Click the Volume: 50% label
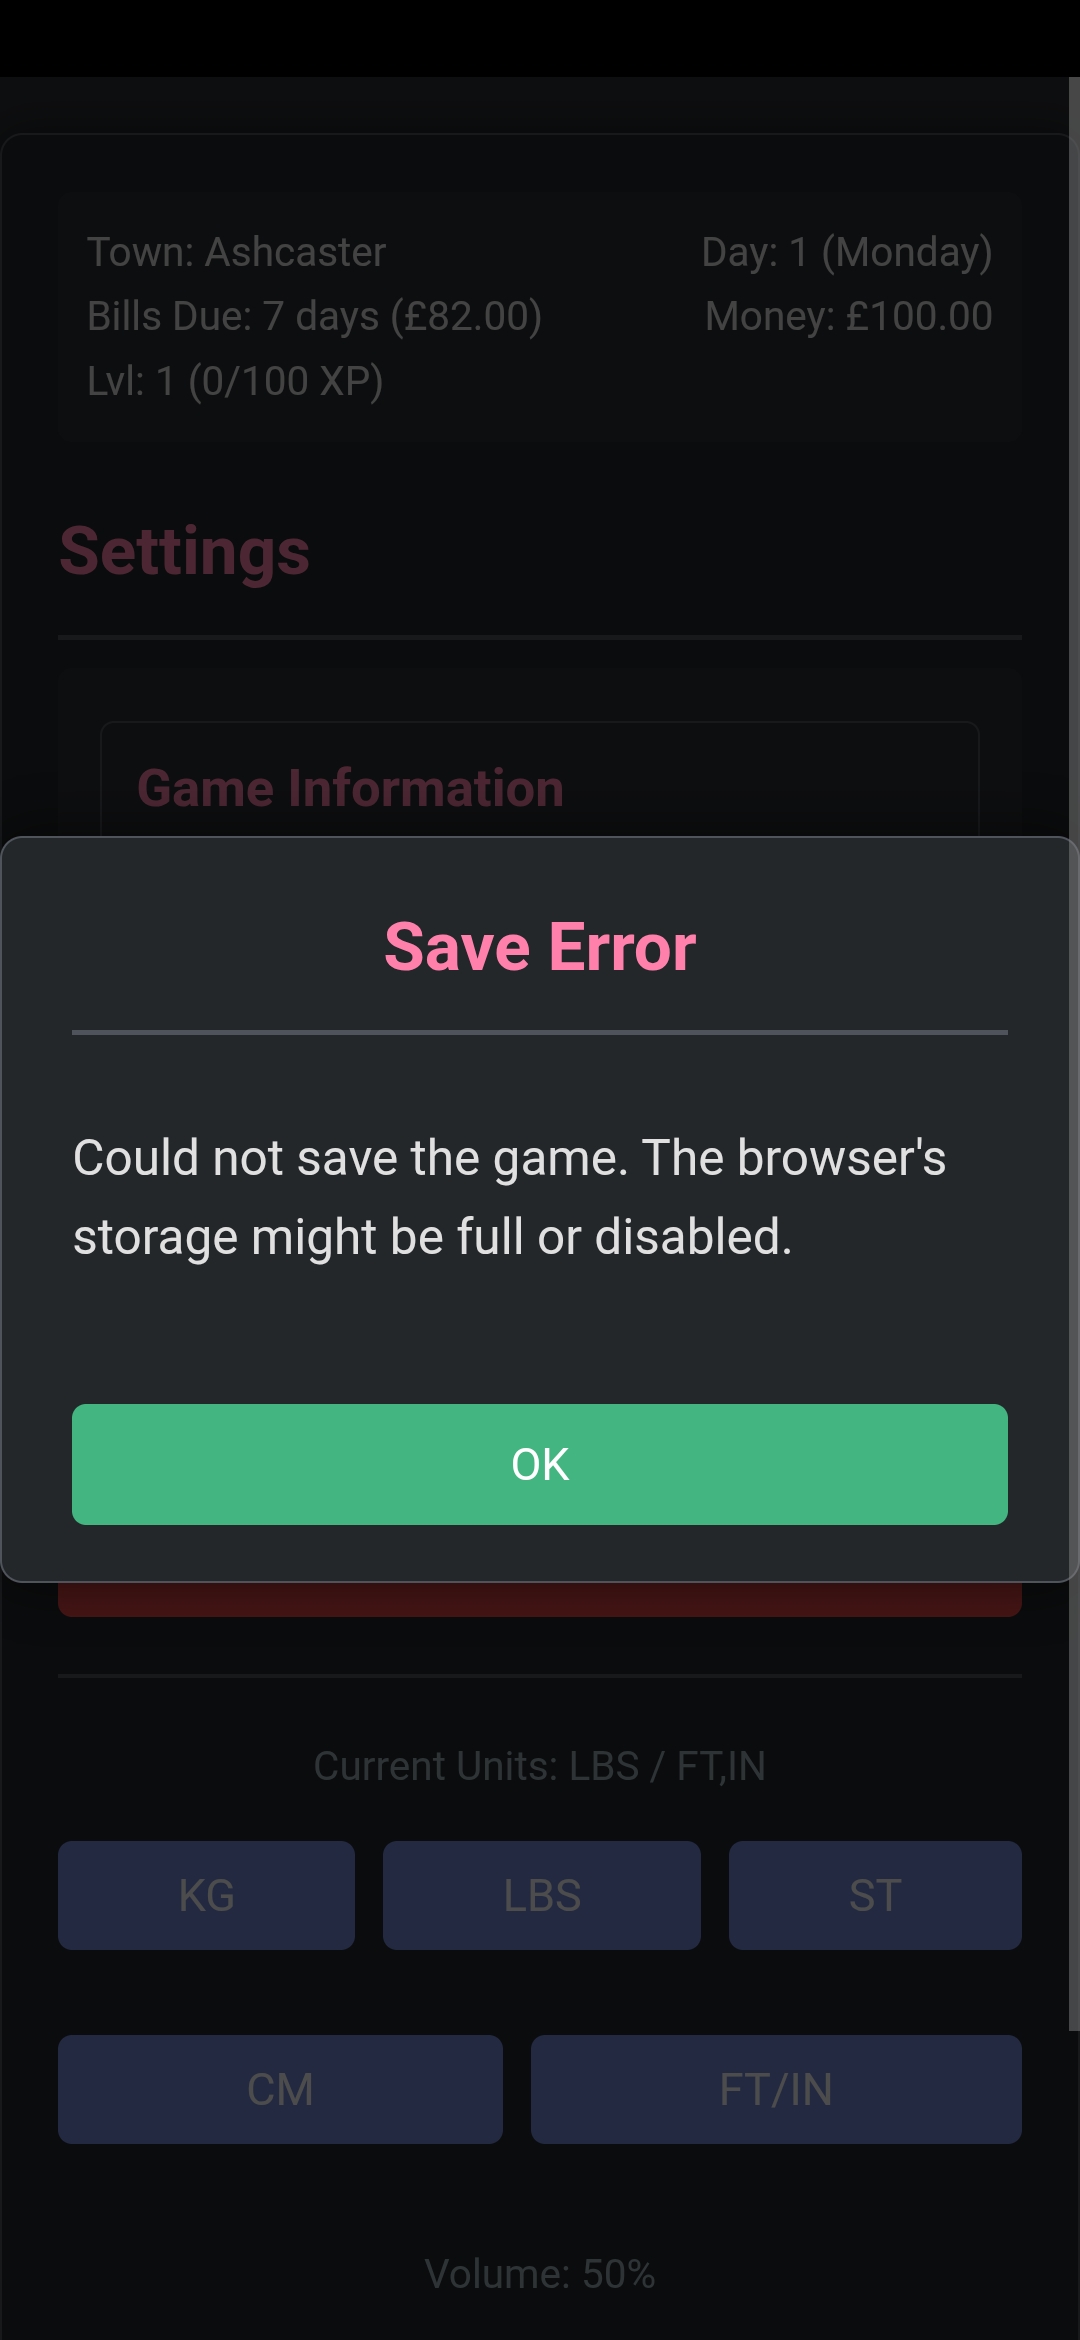The width and height of the screenshot is (1080, 2340). click(x=540, y=2273)
